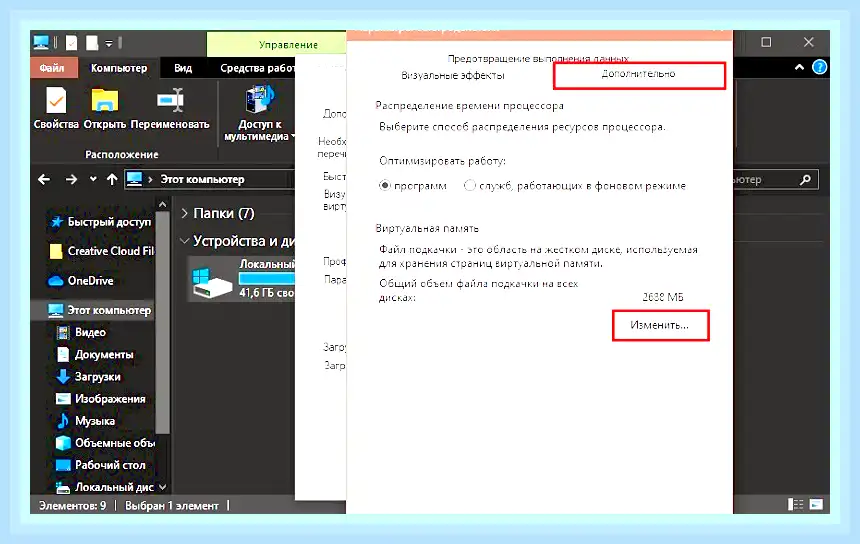Viewport: 860px width, 544px height.
Task: Click the navigation pane up scroll arrow
Action: click(x=162, y=205)
